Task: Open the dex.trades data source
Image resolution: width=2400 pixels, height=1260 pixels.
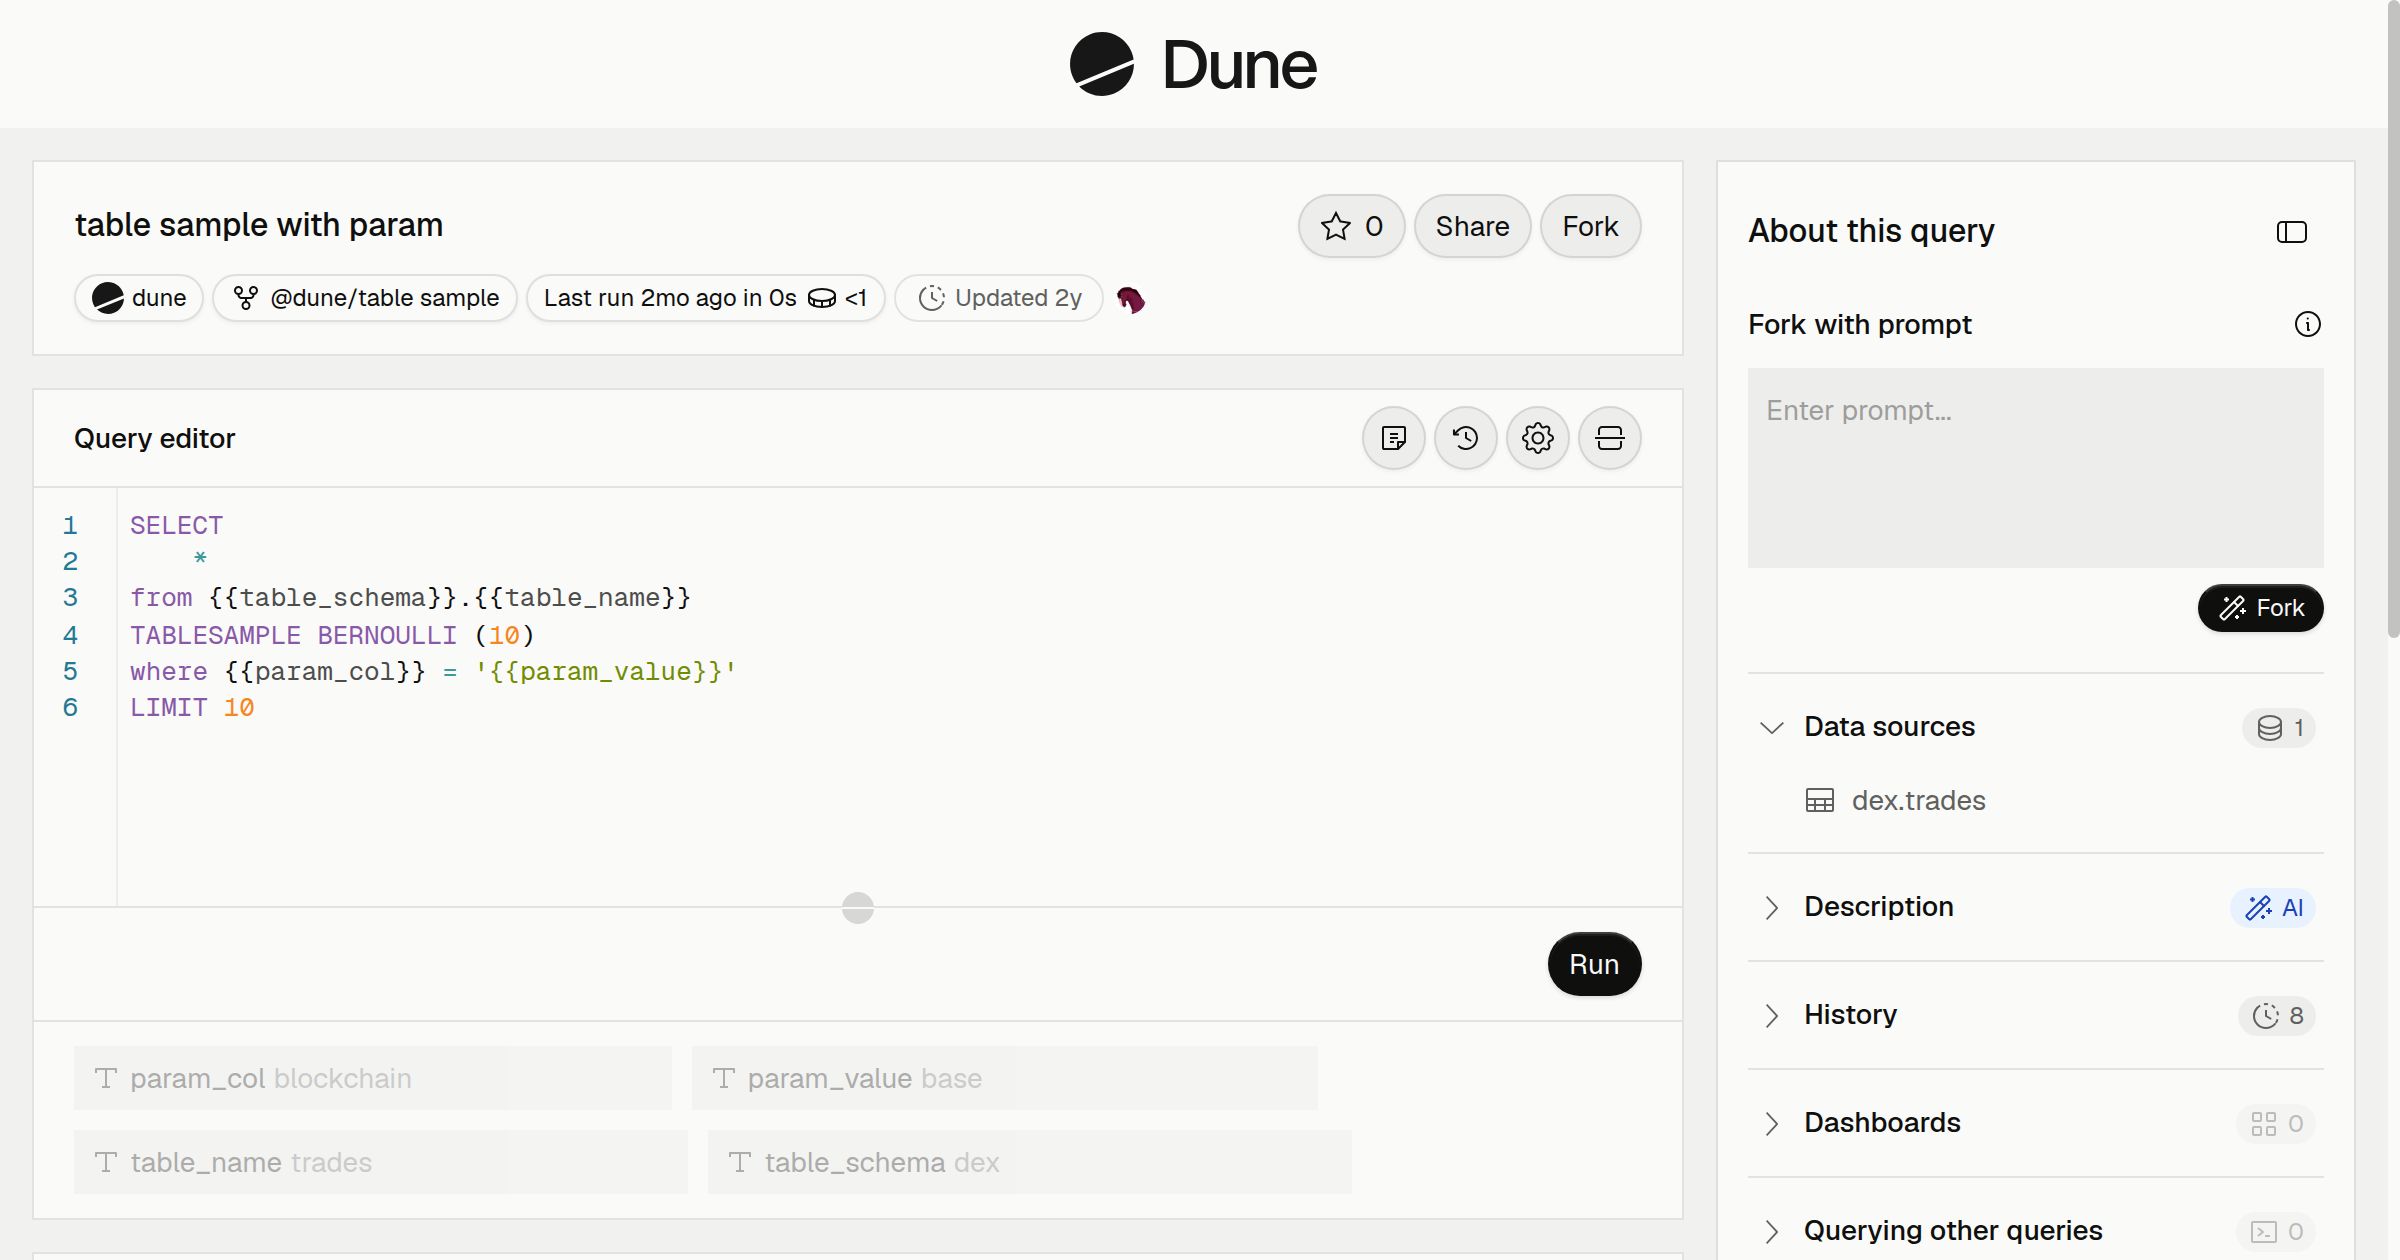Action: click(1918, 800)
